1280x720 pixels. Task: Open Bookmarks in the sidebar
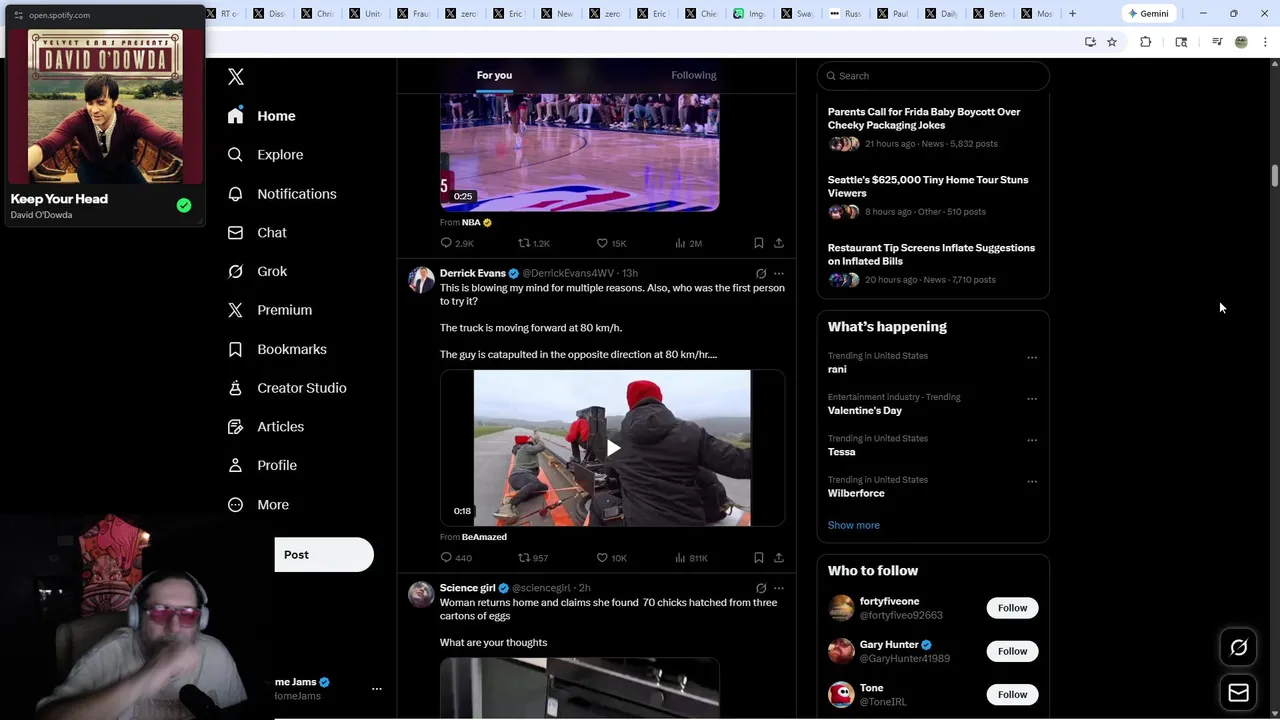[x=277, y=349]
